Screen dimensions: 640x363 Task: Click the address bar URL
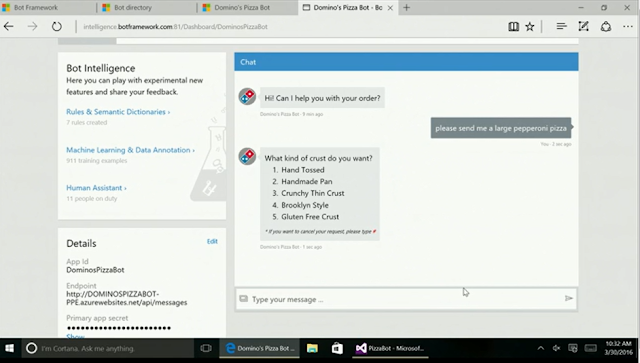click(176, 27)
